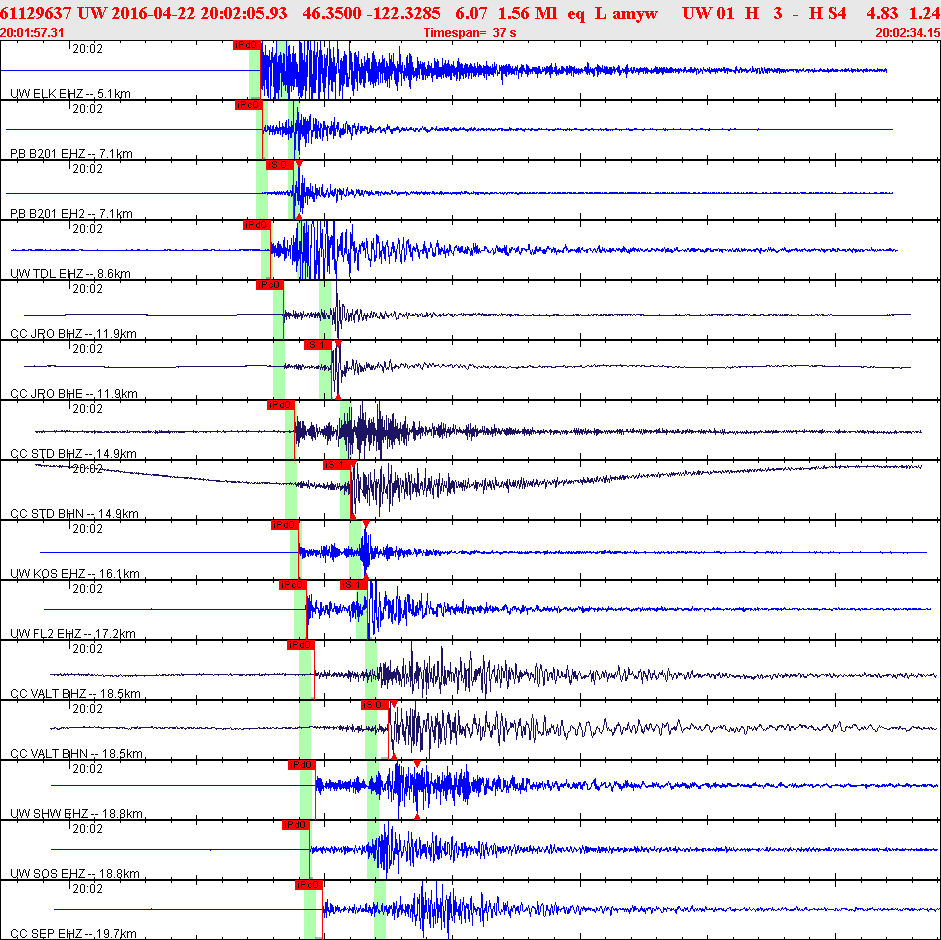Click the iS 0 pick on PB B201 EH2
Screen dimensions: 941x940
(279, 165)
